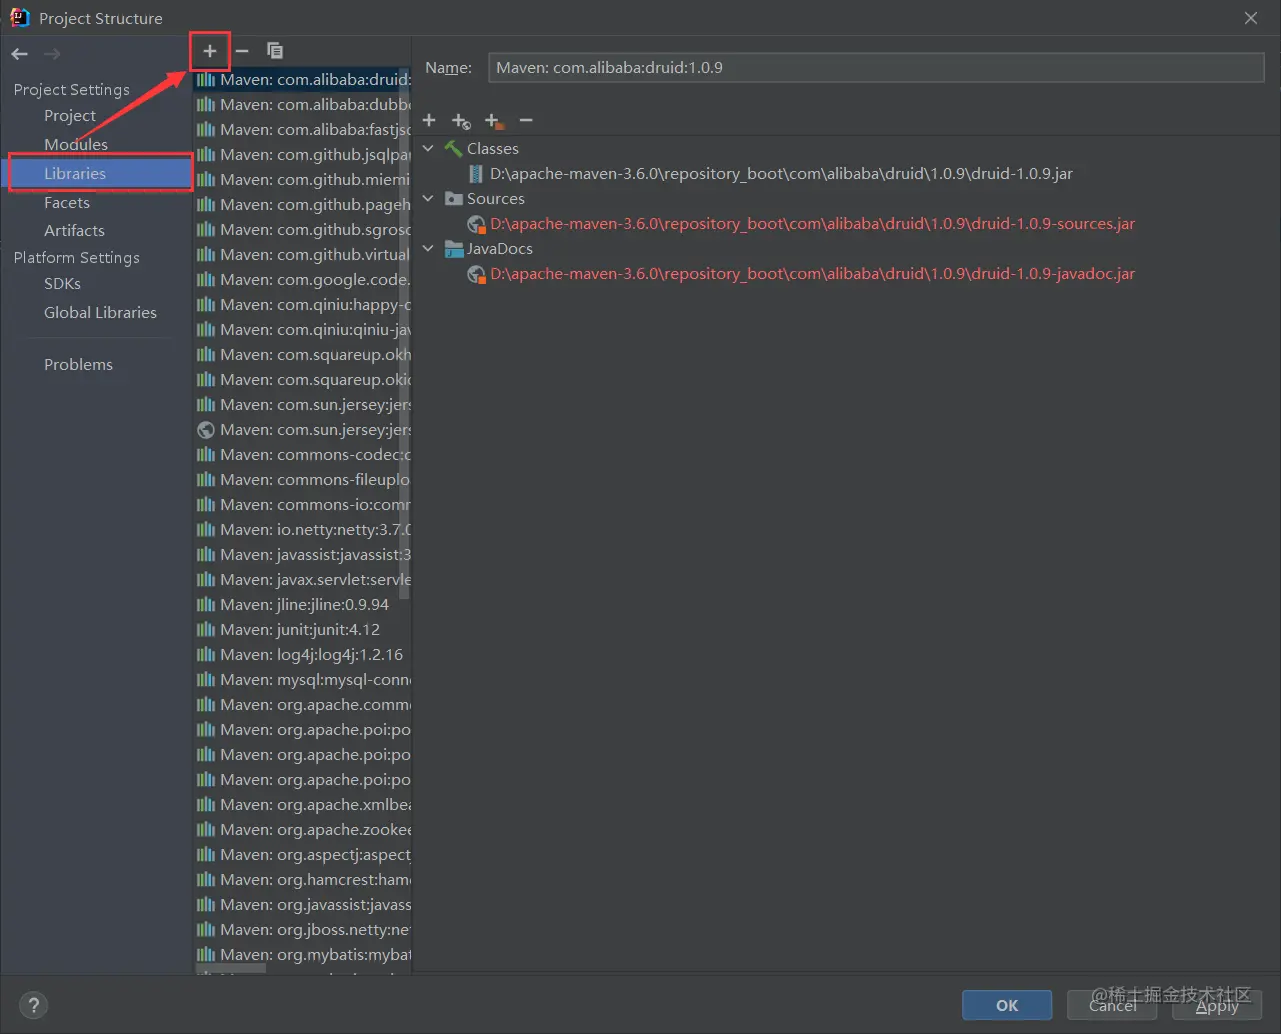Add library root with plus icon
The height and width of the screenshot is (1034, 1281).
pyautogui.click(x=429, y=120)
